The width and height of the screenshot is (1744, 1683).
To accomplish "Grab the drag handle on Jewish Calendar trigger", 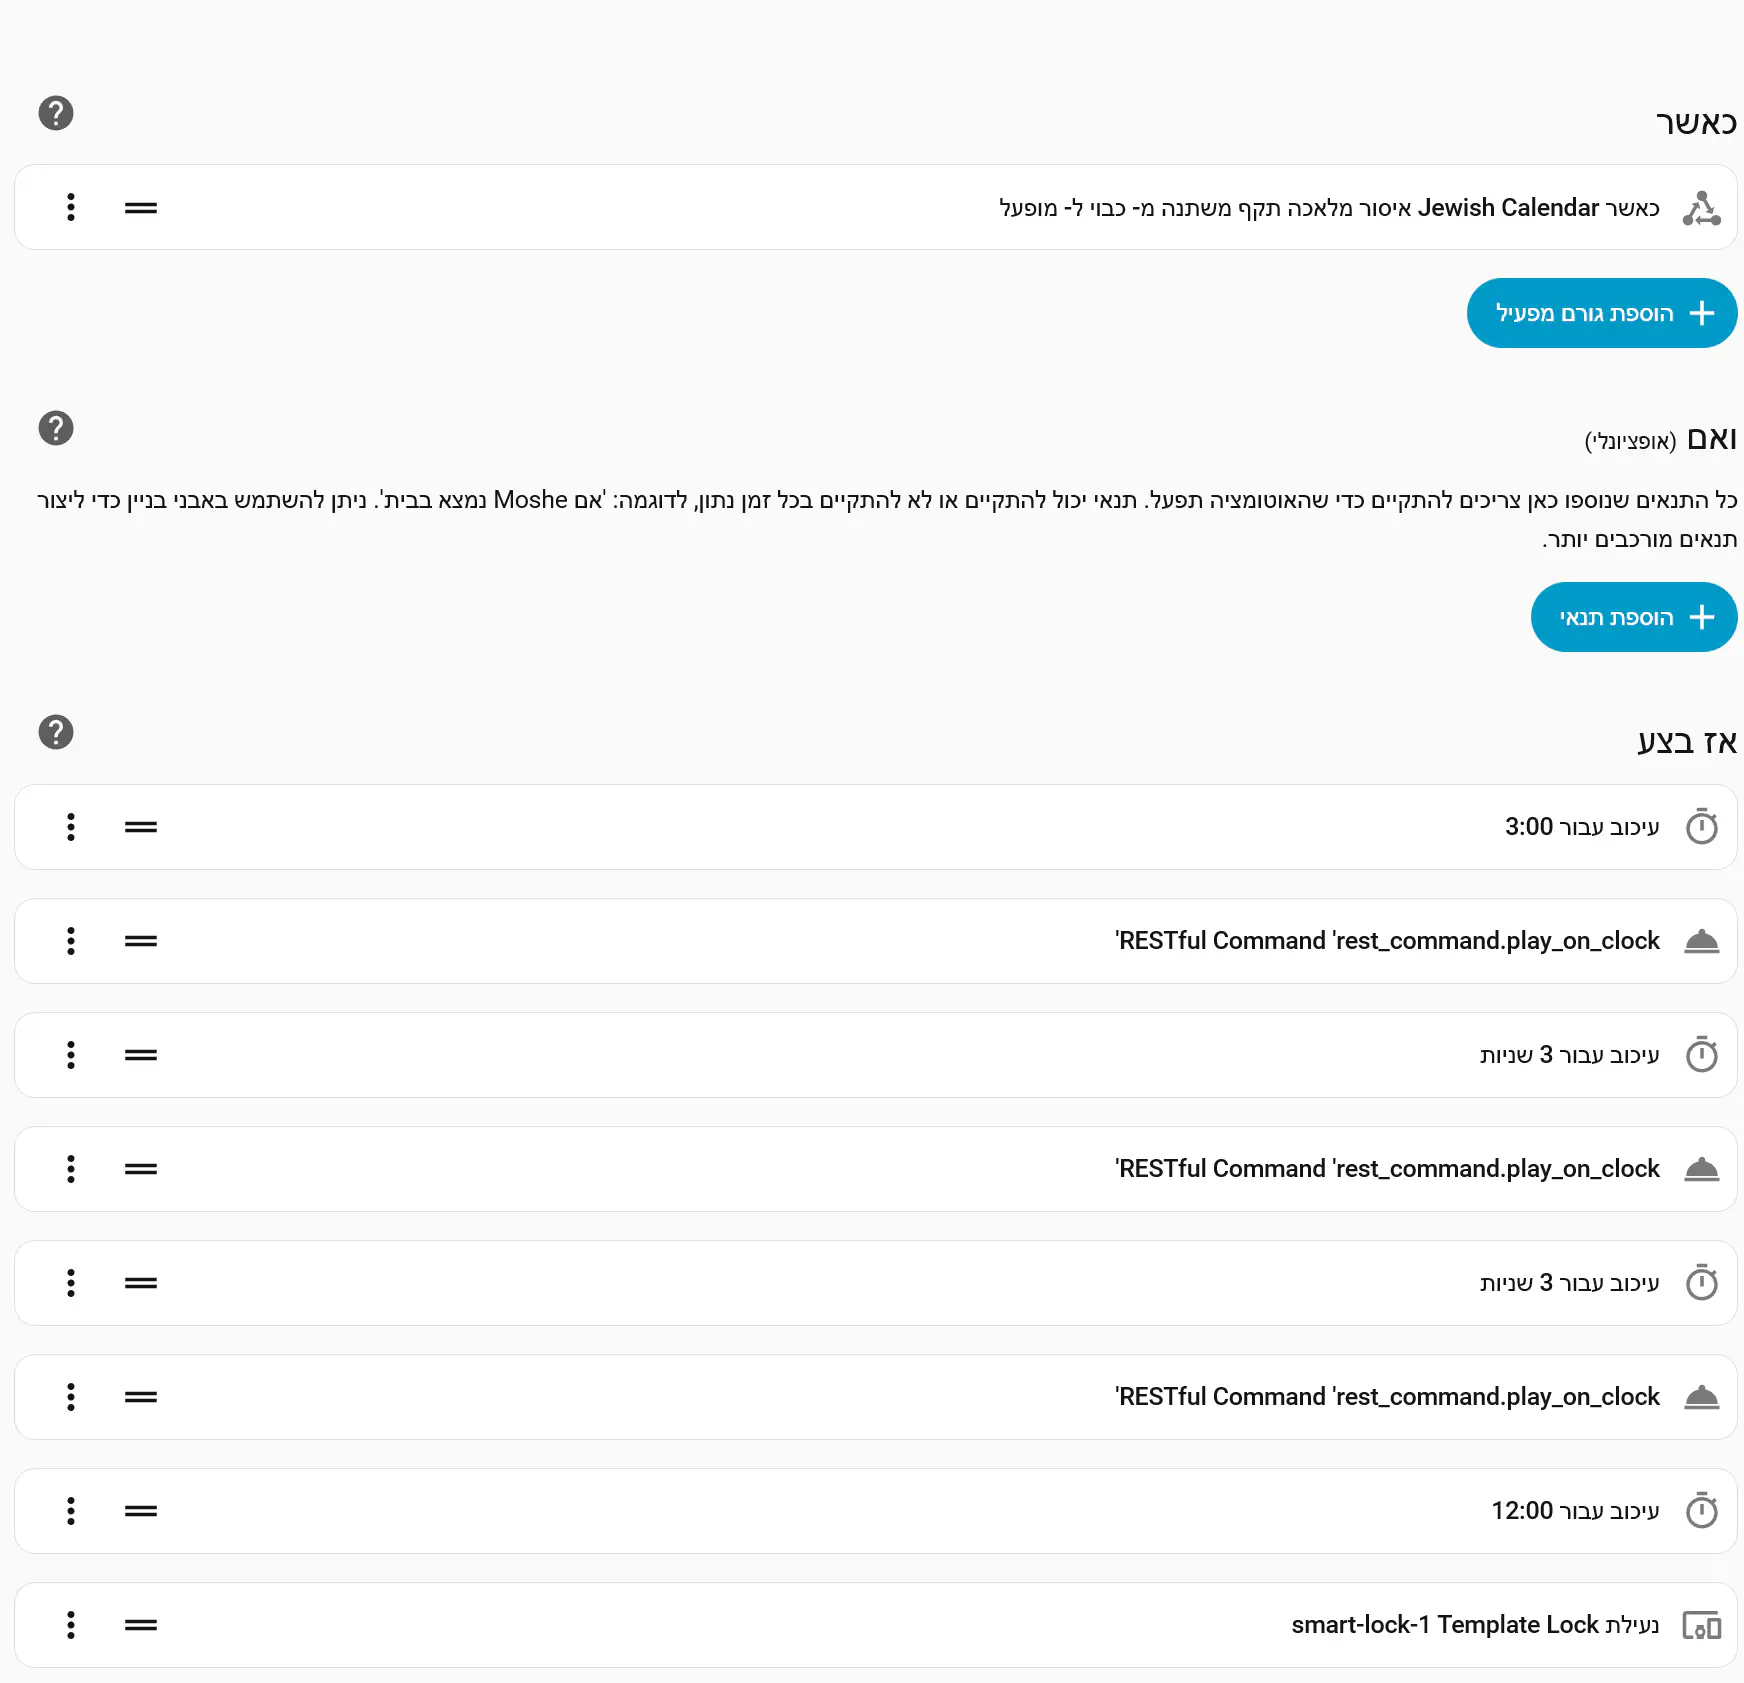I will tap(141, 207).
